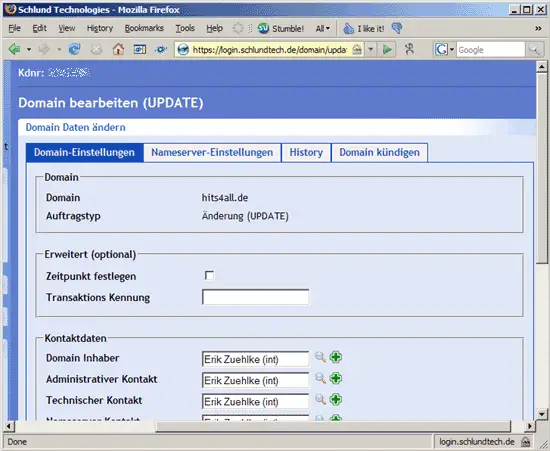This screenshot has height=451, width=550.
Task: Reload the page with the refresh icon
Action: point(74,49)
